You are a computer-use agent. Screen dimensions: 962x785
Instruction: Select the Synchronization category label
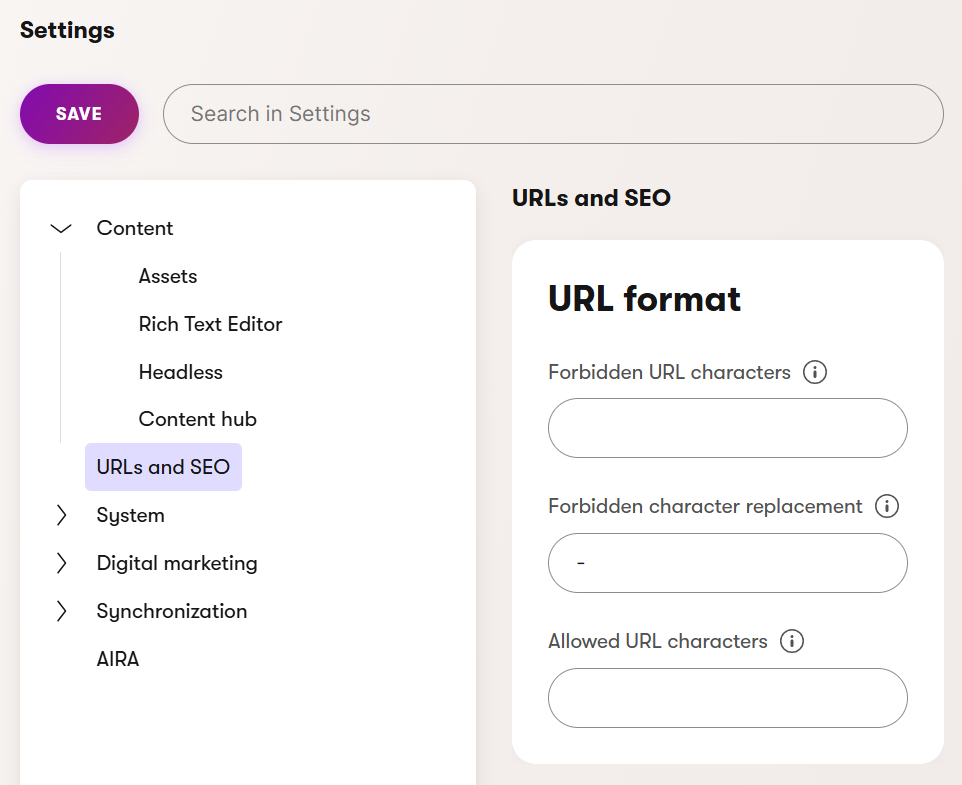[171, 612]
